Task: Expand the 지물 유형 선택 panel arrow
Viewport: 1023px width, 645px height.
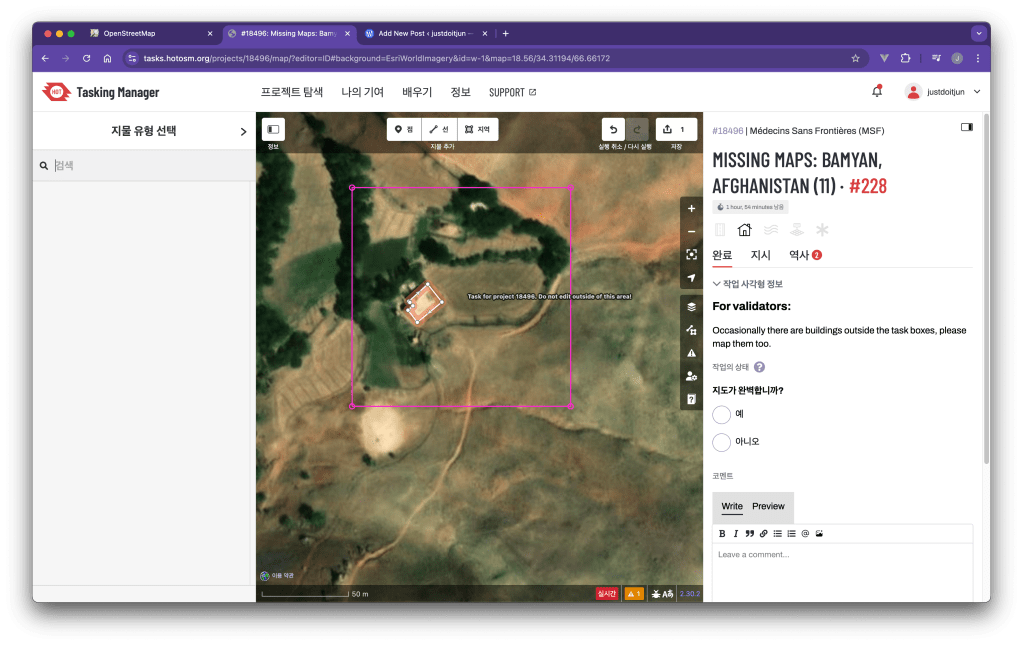Action: tap(243, 131)
